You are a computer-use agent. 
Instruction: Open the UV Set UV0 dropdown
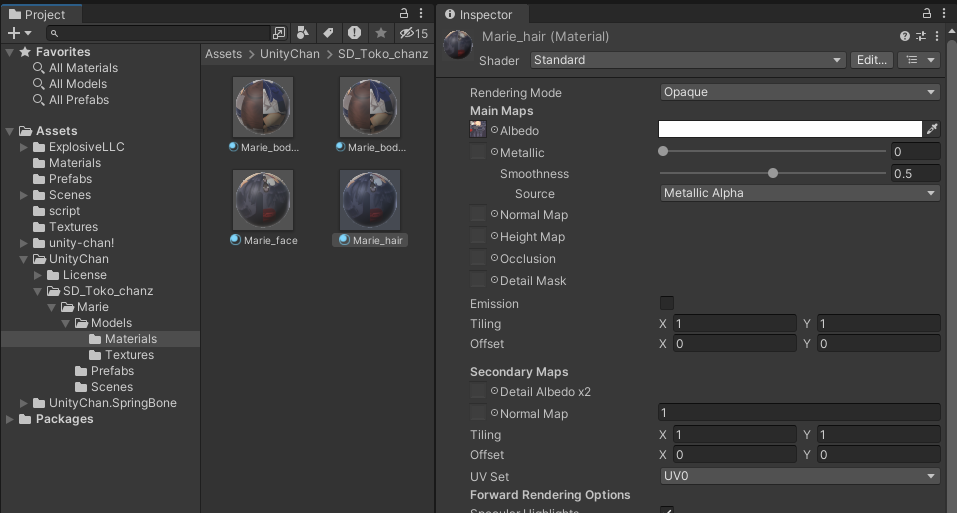[800, 476]
